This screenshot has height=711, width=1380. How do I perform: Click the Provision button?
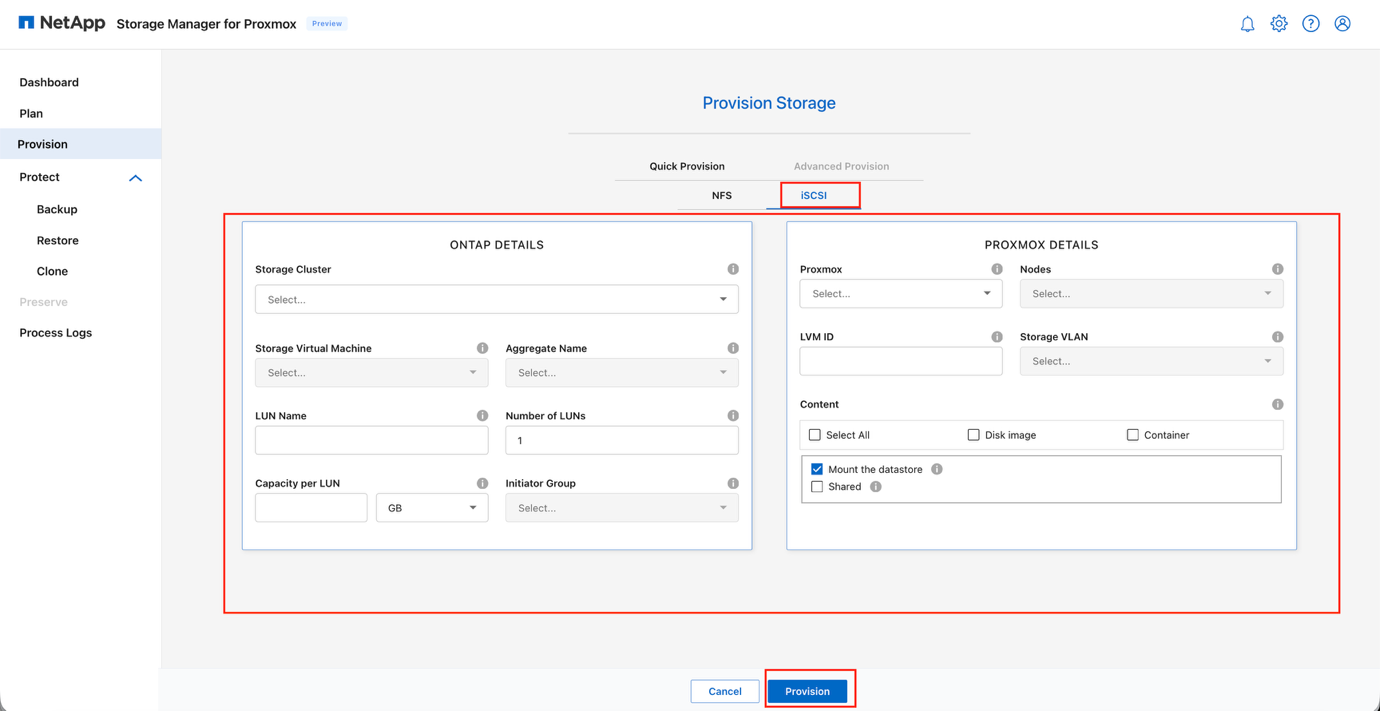click(x=810, y=690)
